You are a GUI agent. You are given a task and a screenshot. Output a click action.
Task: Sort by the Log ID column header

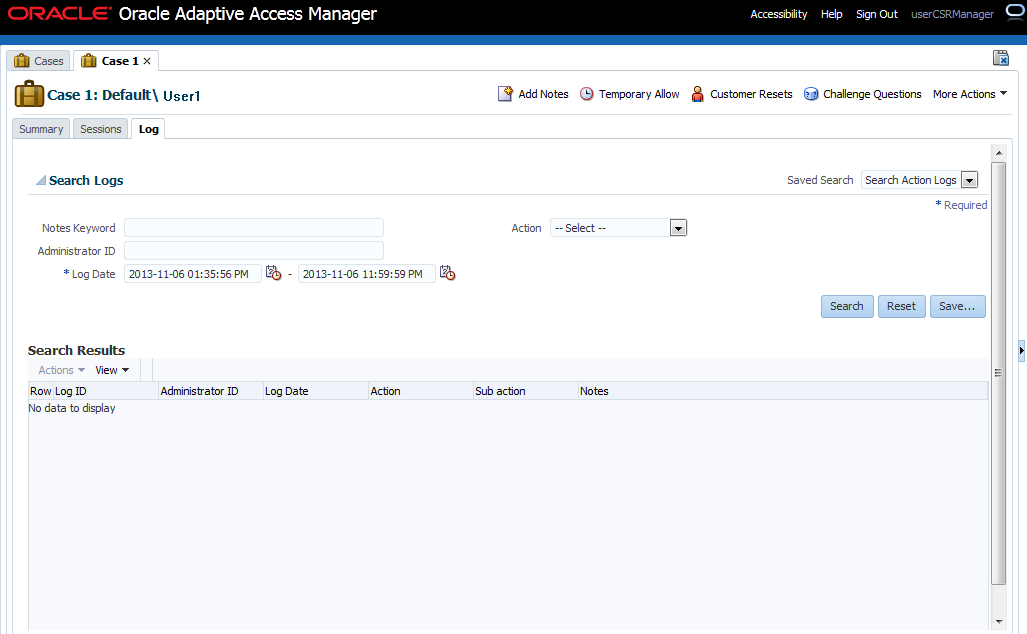(105, 390)
